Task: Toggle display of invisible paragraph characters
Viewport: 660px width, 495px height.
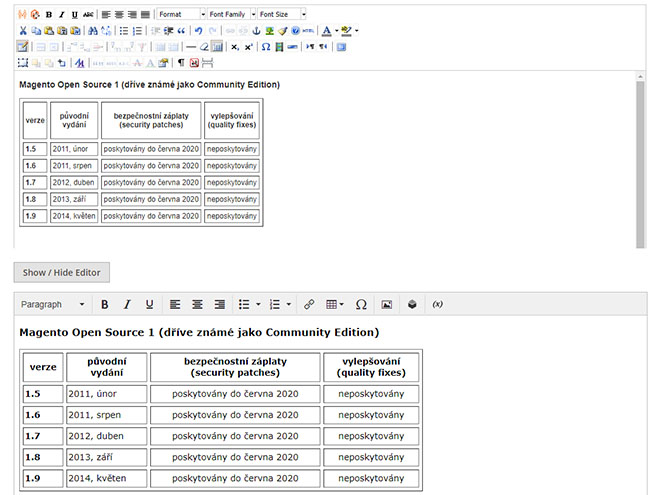Action: [181, 63]
